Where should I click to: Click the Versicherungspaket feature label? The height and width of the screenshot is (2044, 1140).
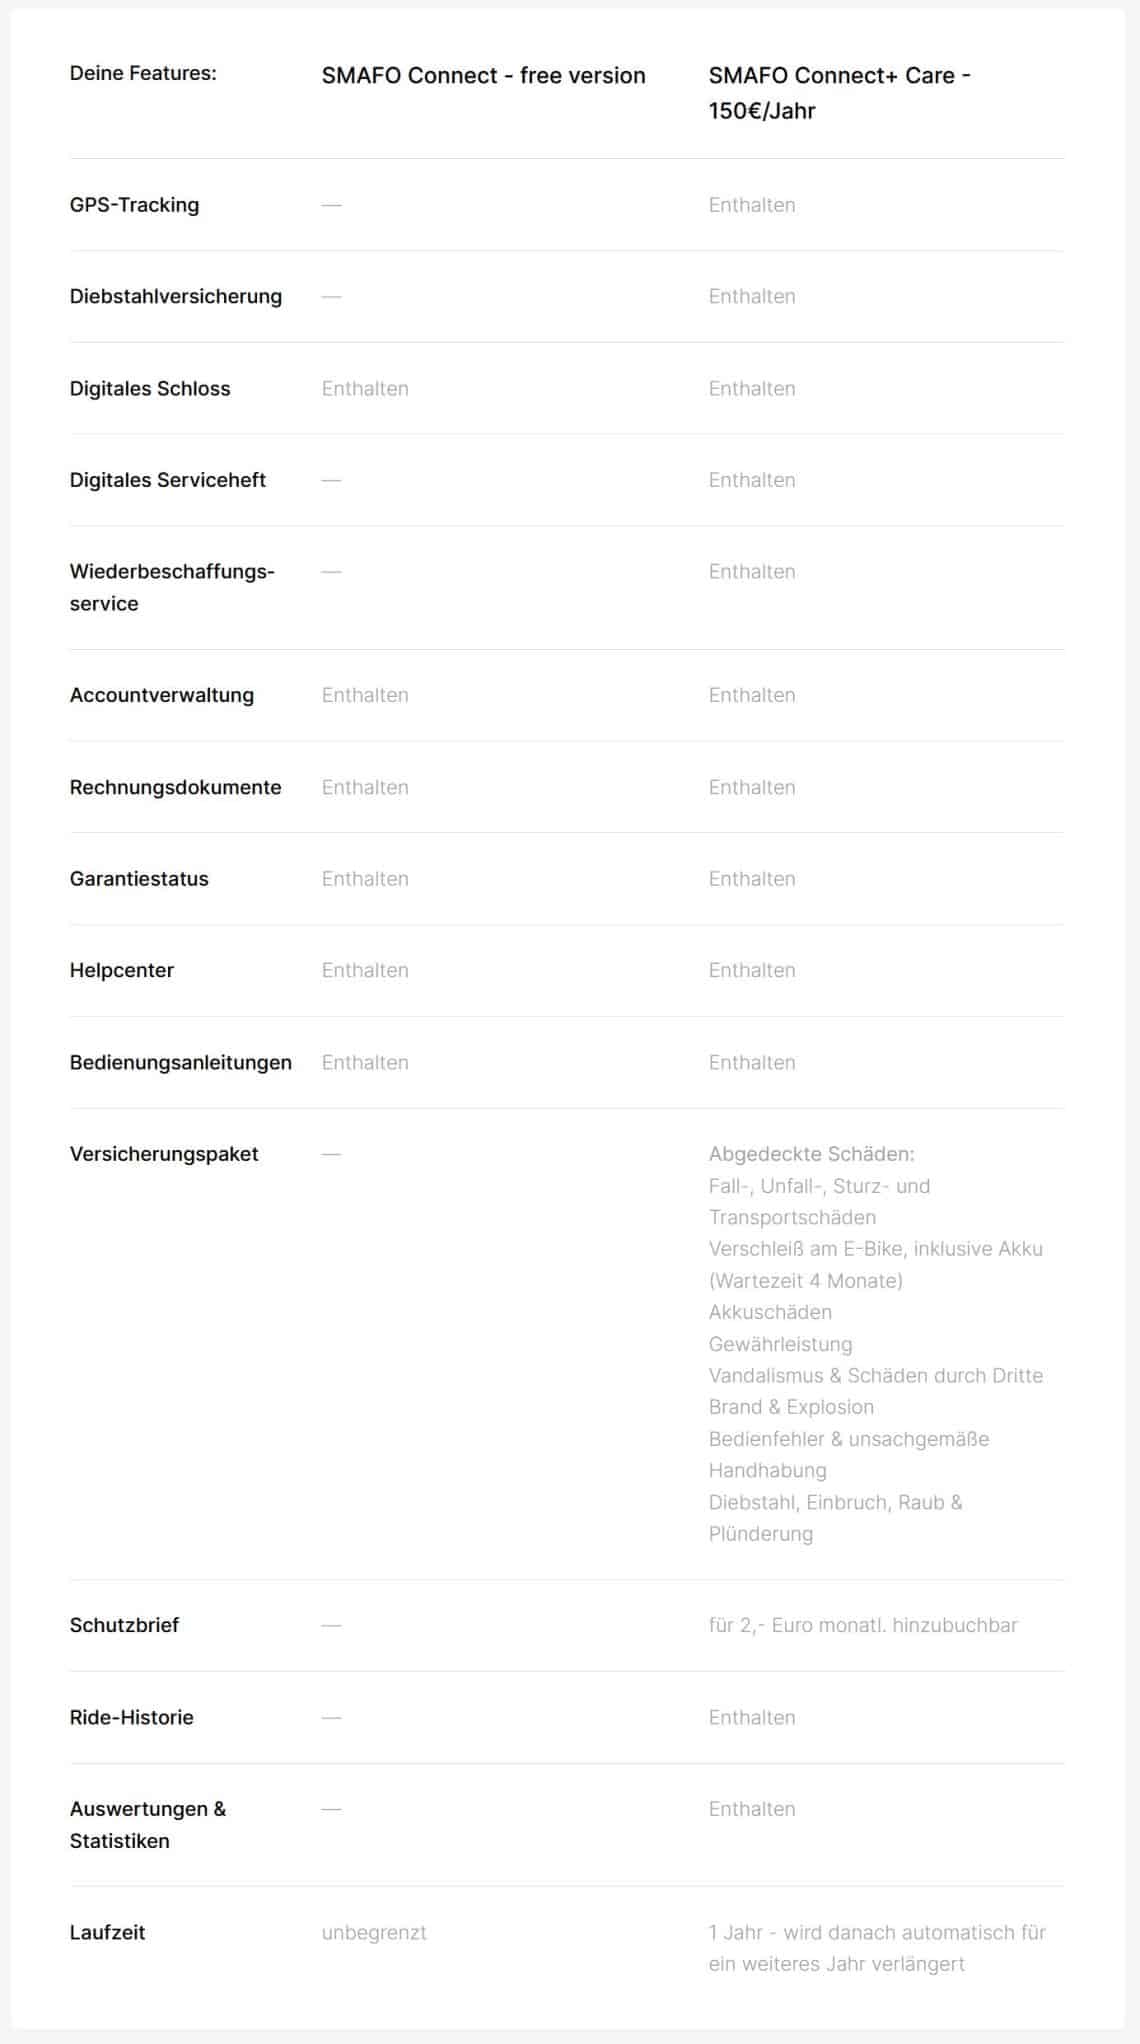164,1154
